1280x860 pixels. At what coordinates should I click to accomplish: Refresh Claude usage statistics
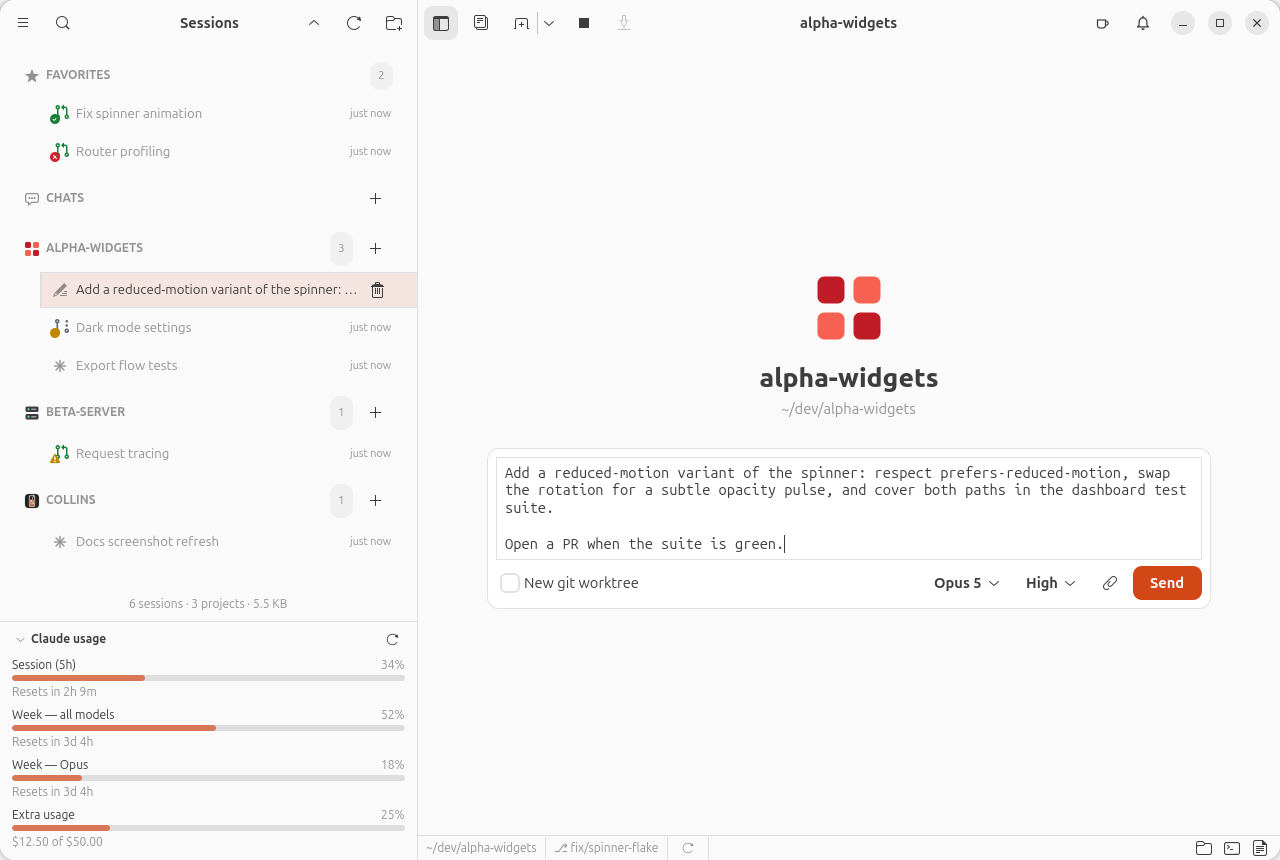coord(392,639)
